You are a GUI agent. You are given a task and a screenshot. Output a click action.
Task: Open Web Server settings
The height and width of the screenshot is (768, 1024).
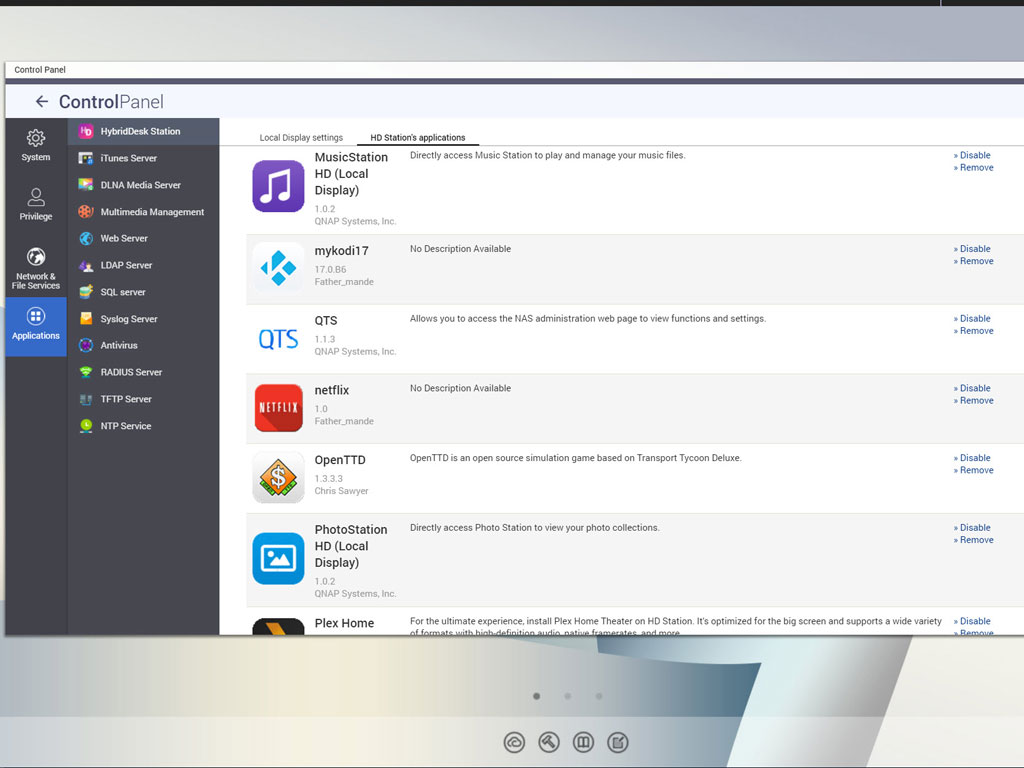[144, 238]
